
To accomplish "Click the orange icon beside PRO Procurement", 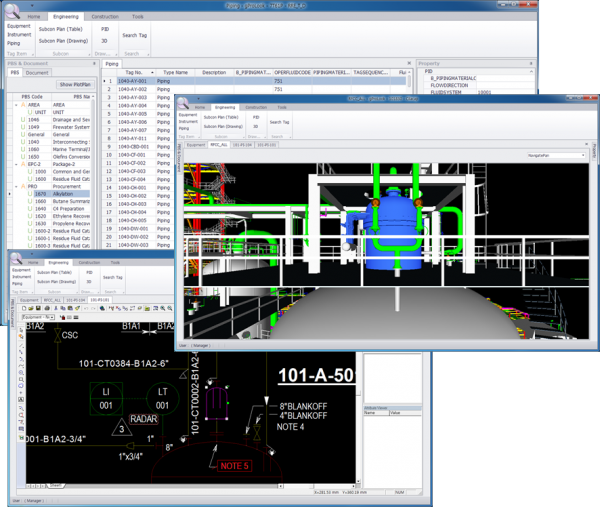I will (24, 187).
